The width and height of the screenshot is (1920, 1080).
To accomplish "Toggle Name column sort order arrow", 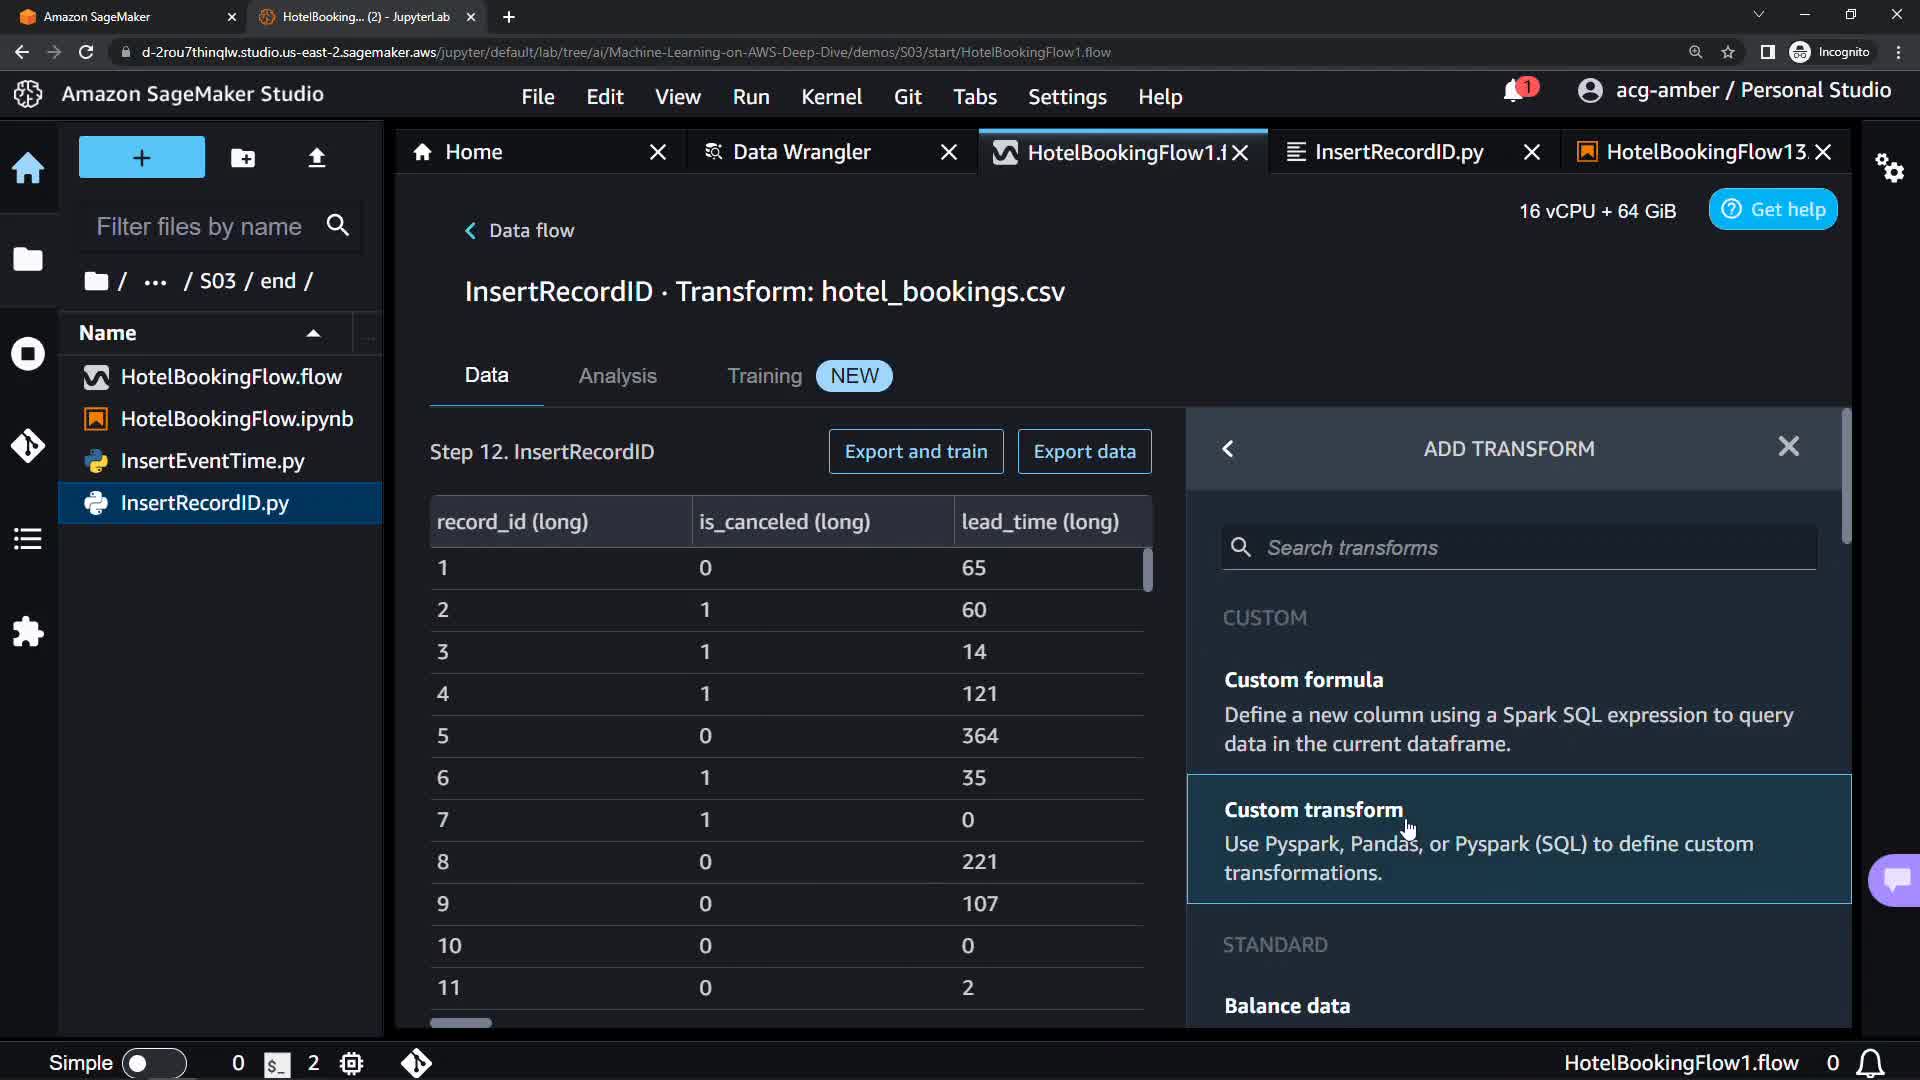I will click(x=313, y=333).
